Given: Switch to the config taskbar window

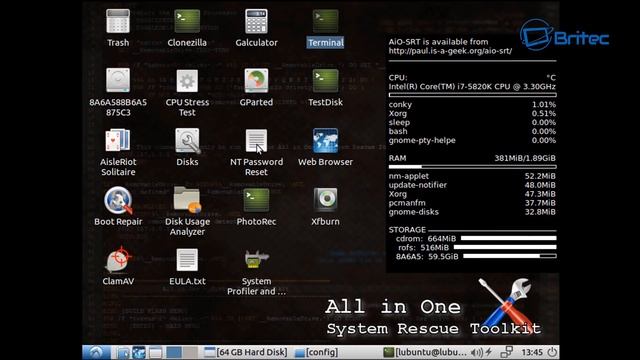Looking at the screenshot, I should (x=317, y=352).
